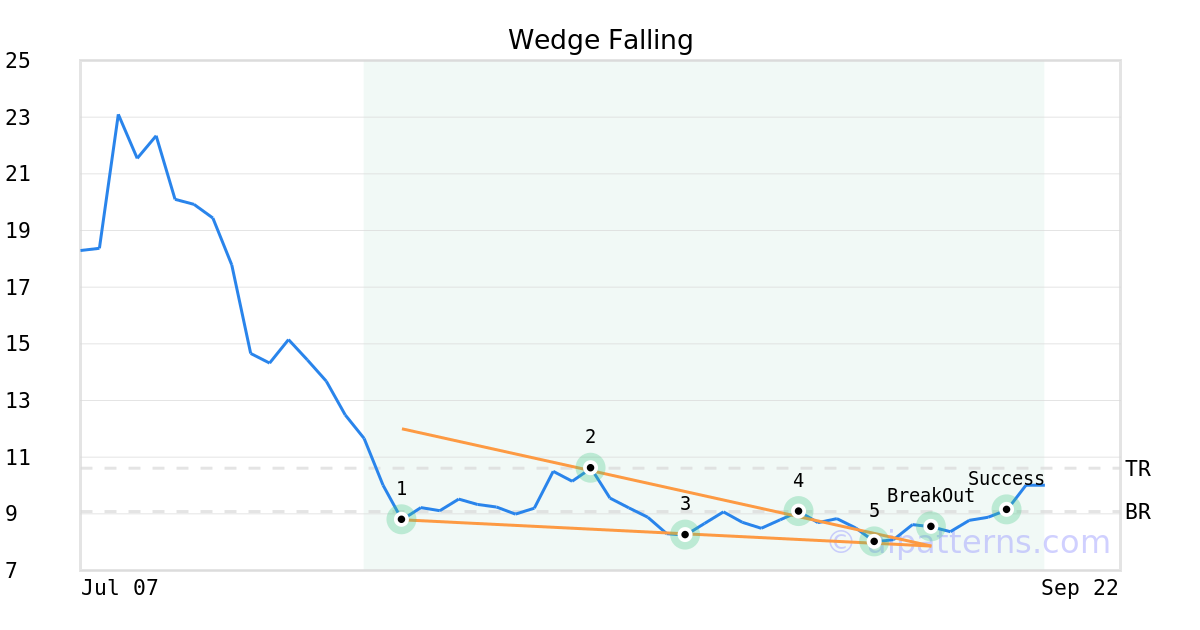
Task: Select pivot point marker 2
Action: point(590,467)
